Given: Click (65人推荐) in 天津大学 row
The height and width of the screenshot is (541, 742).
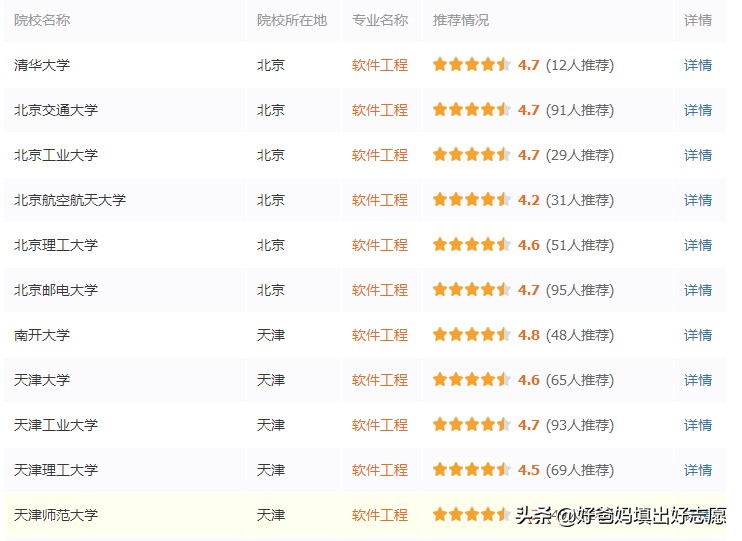Looking at the screenshot, I should point(580,380).
